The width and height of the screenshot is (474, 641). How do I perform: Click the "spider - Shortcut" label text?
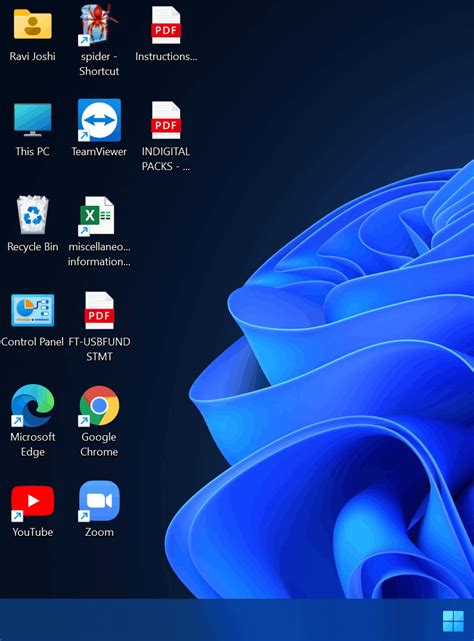tap(99, 63)
